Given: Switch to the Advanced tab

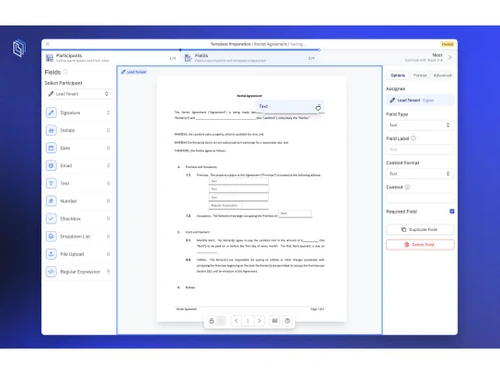Looking at the screenshot, I should coord(442,75).
